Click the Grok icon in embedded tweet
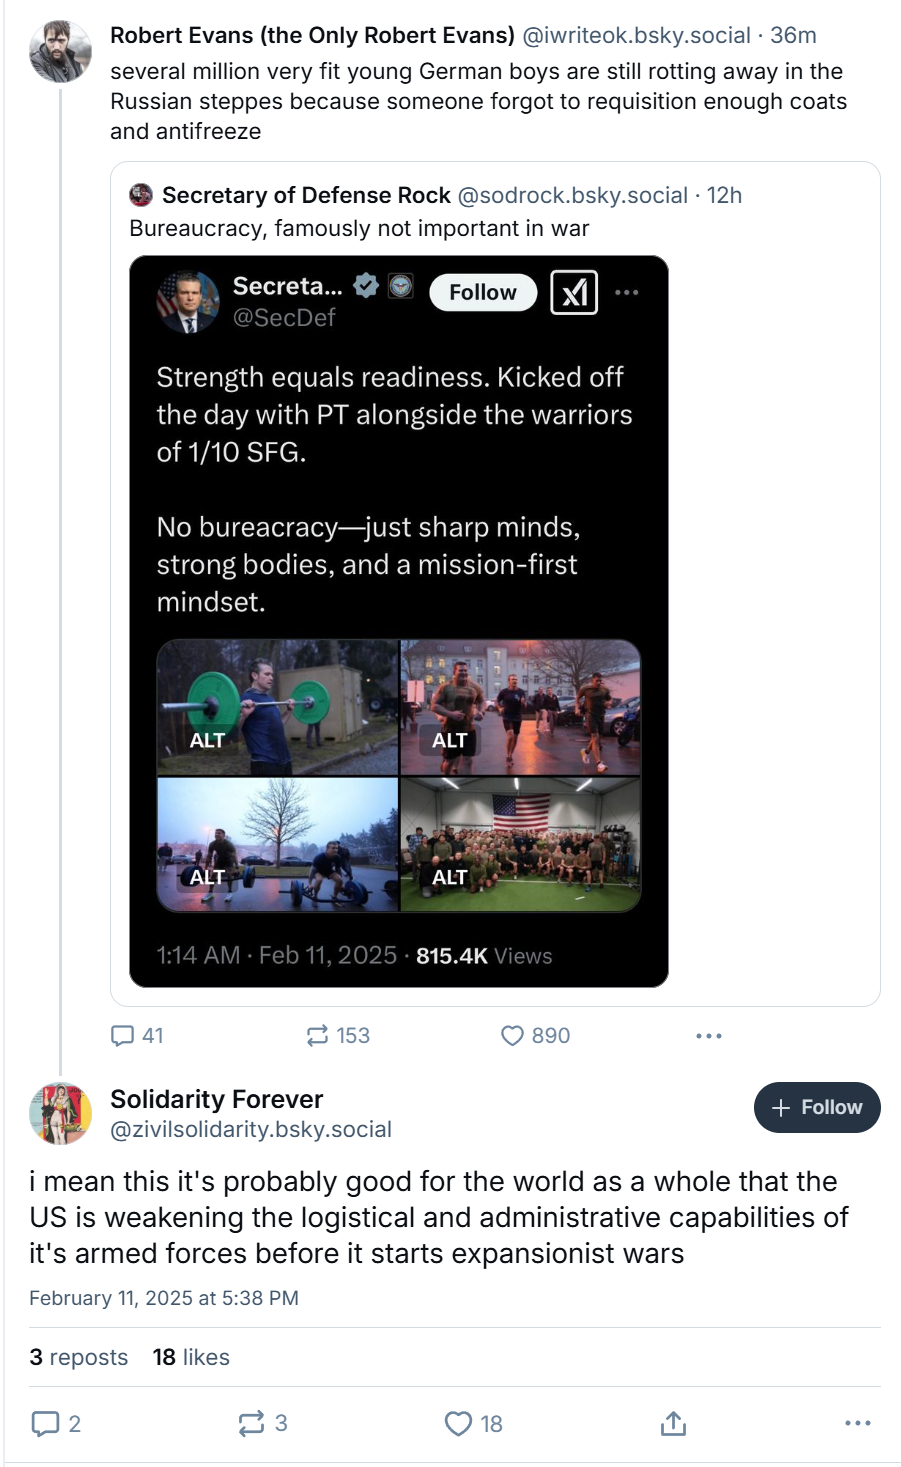This screenshot has height=1467, width=901. (574, 292)
